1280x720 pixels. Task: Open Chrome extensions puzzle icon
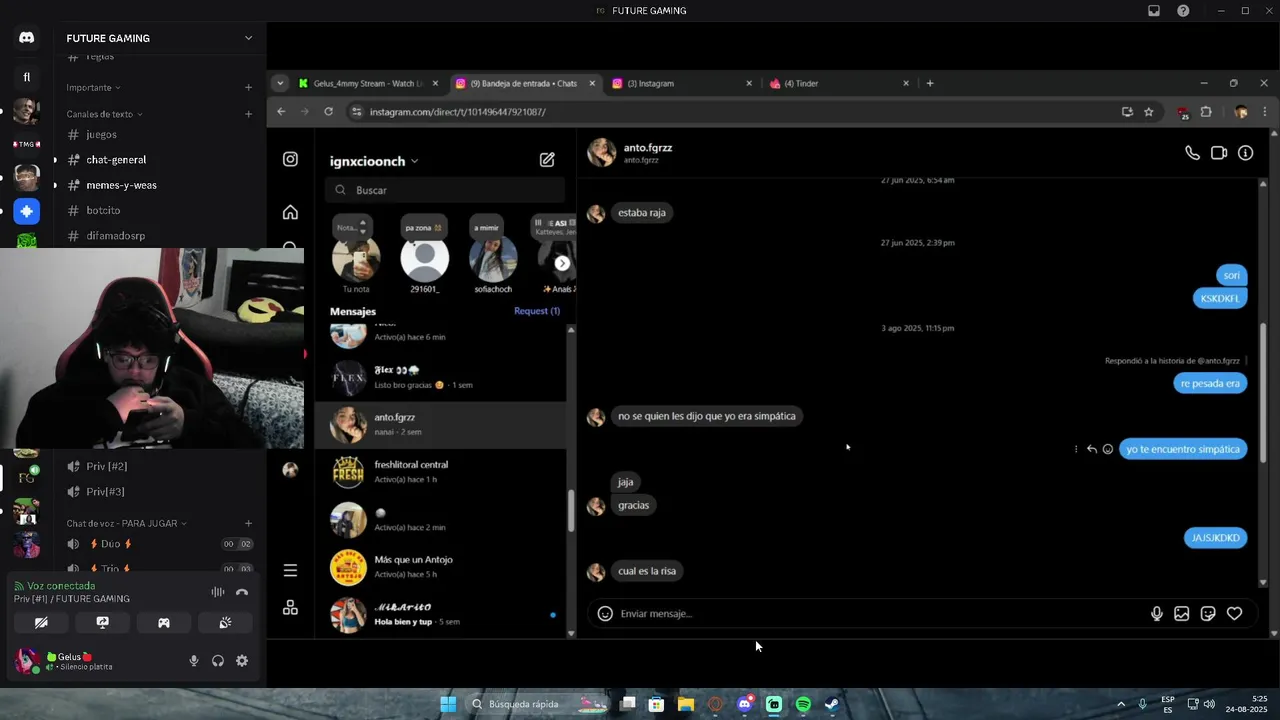pos(1206,112)
